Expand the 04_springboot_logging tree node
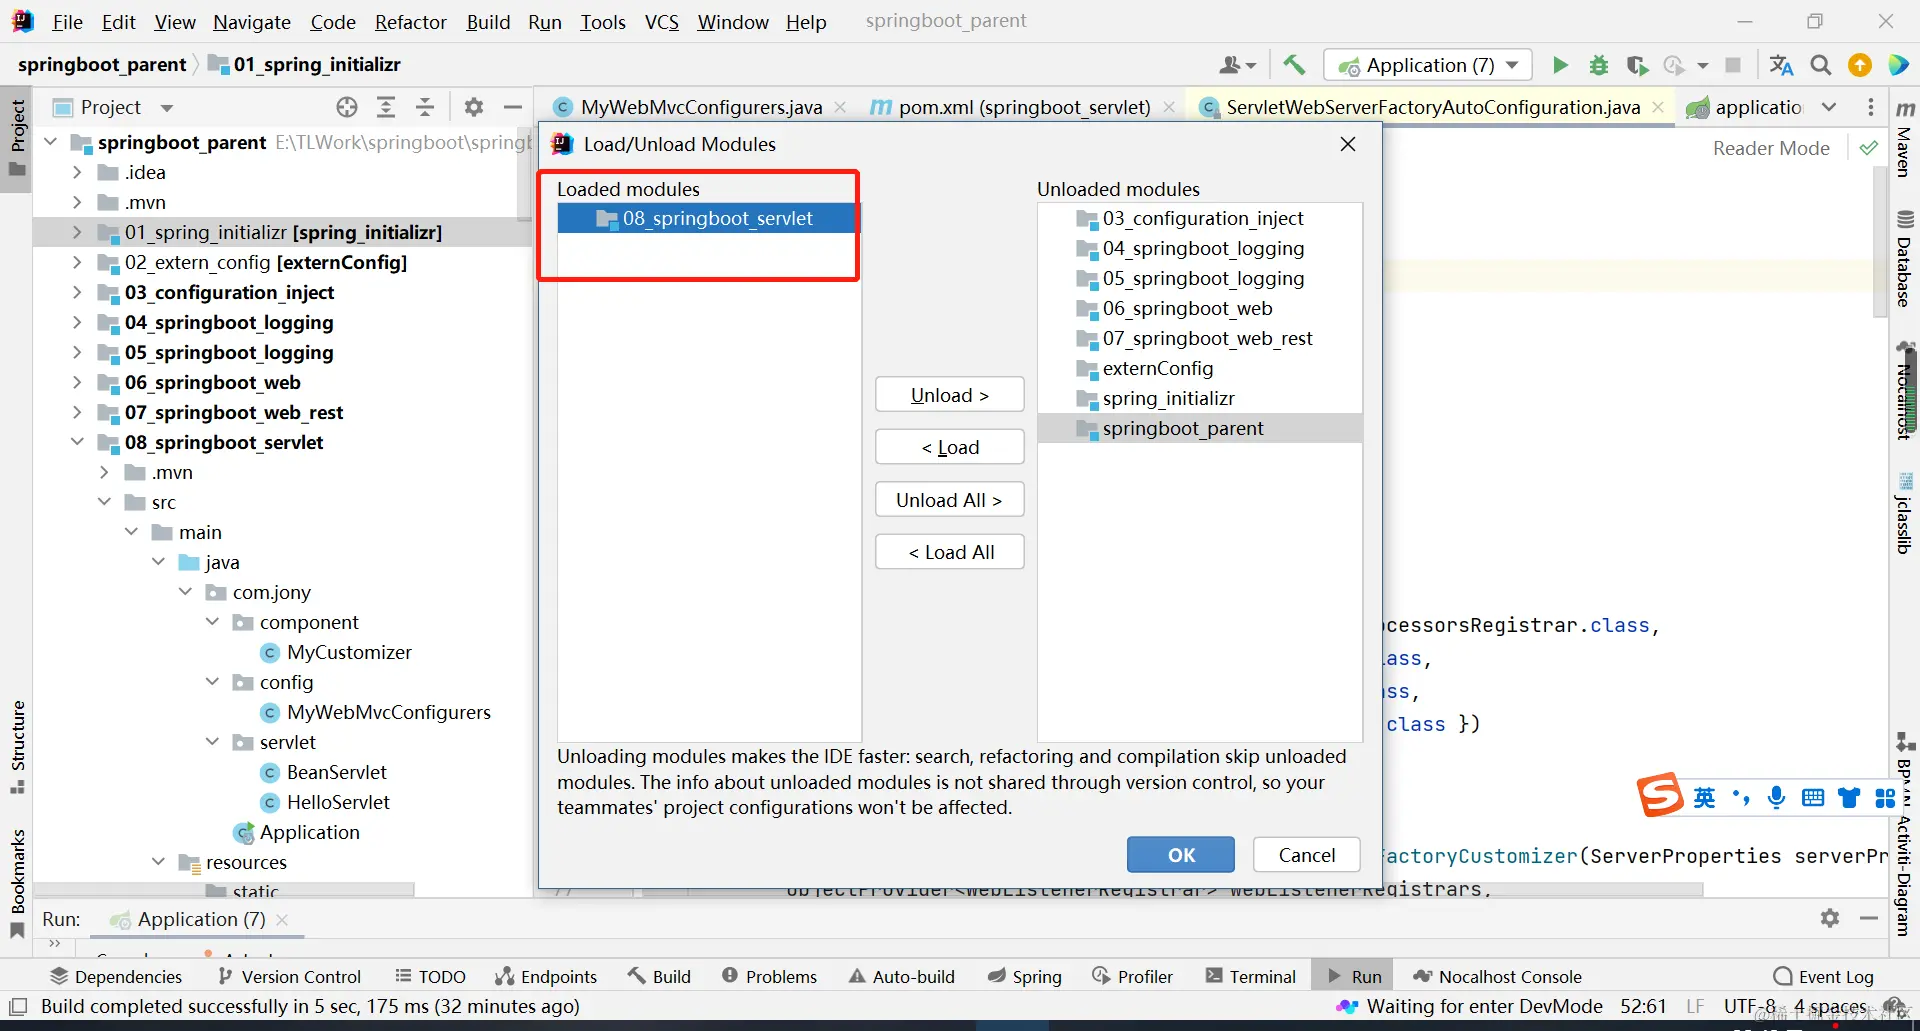The image size is (1920, 1031). (x=77, y=322)
